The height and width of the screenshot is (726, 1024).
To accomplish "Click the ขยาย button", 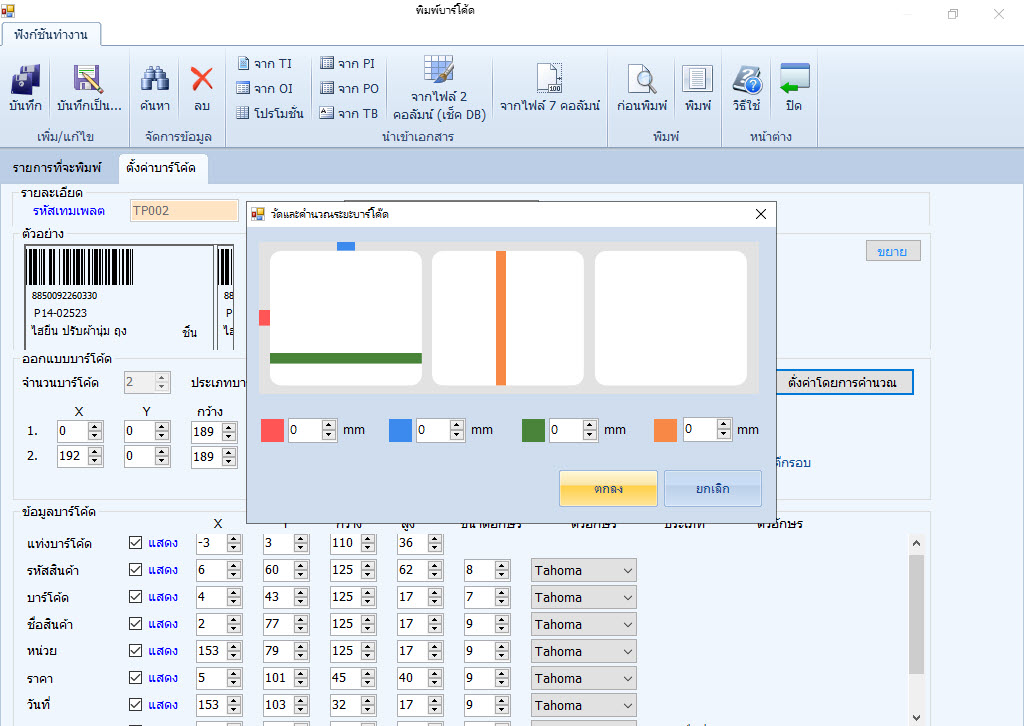I will [x=891, y=250].
